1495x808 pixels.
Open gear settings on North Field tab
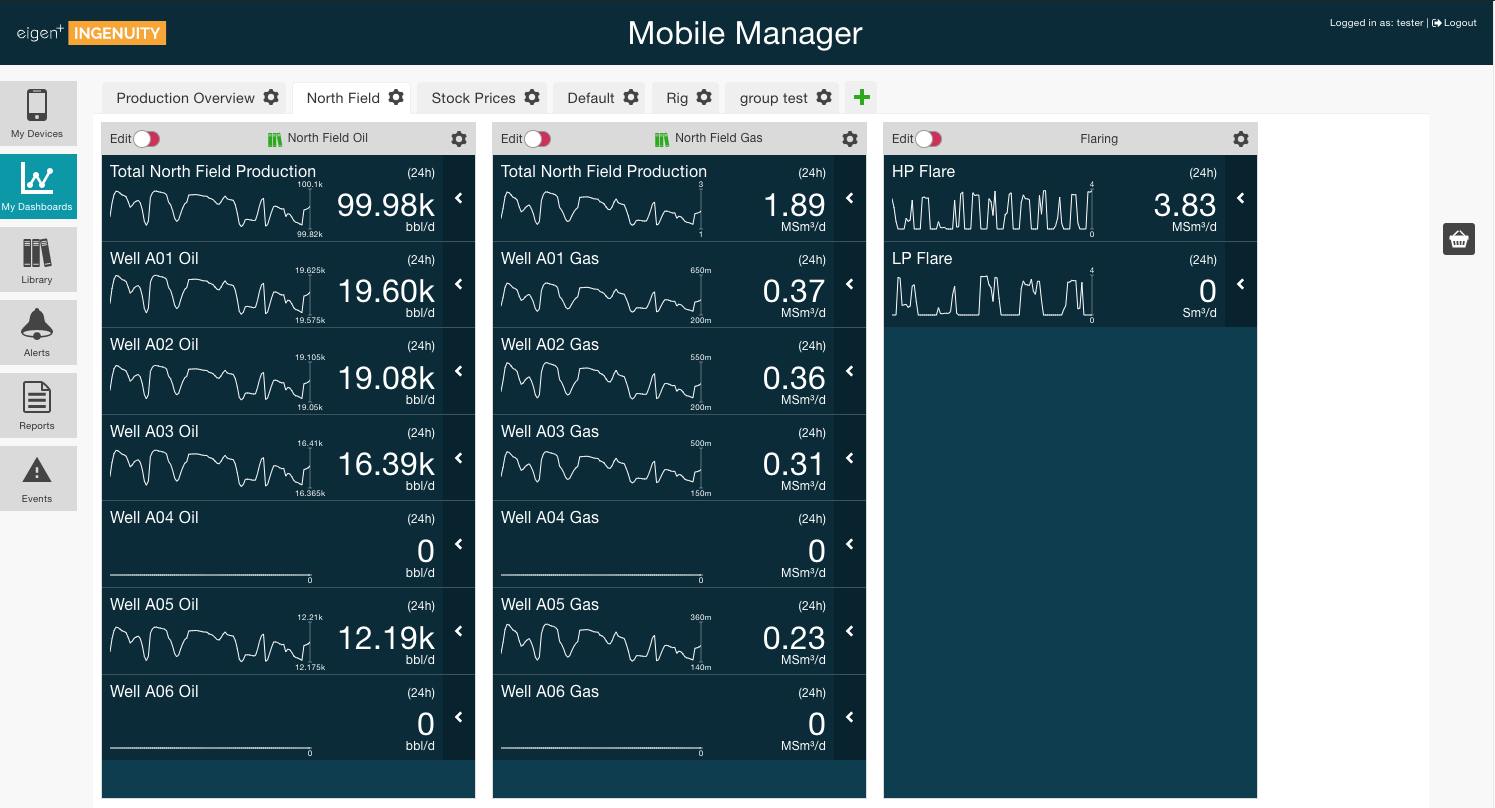[x=396, y=98]
